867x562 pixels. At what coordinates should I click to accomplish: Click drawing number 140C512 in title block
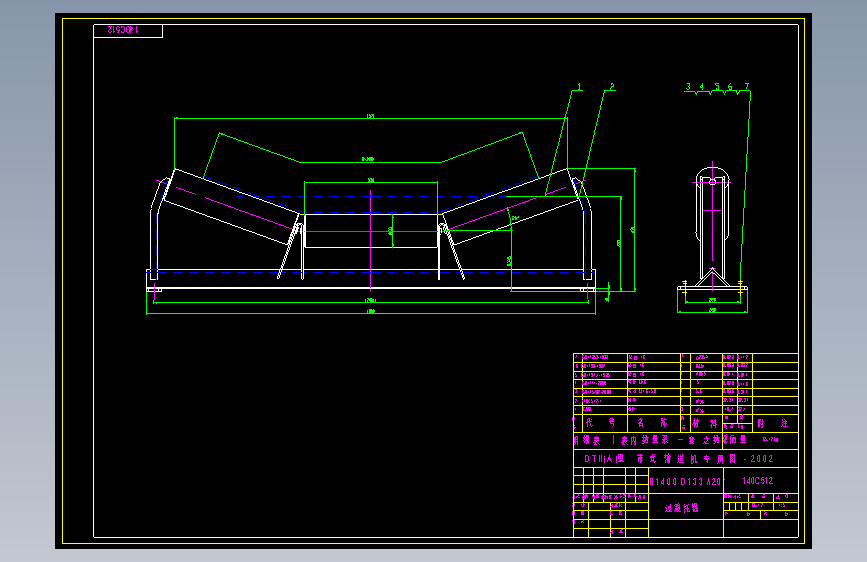point(758,481)
